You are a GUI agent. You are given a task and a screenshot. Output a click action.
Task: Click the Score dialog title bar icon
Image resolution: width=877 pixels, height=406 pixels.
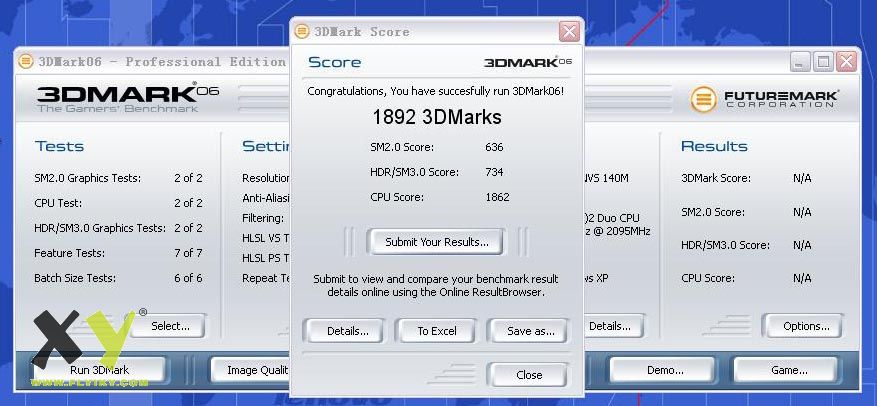[x=301, y=32]
